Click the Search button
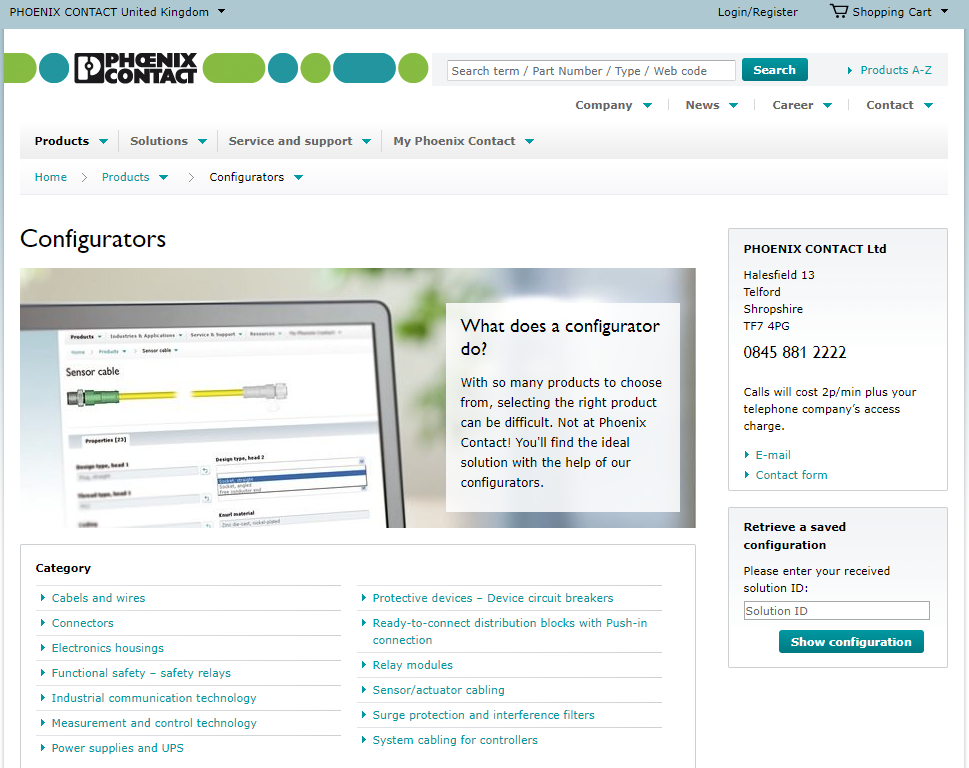 [x=774, y=70]
